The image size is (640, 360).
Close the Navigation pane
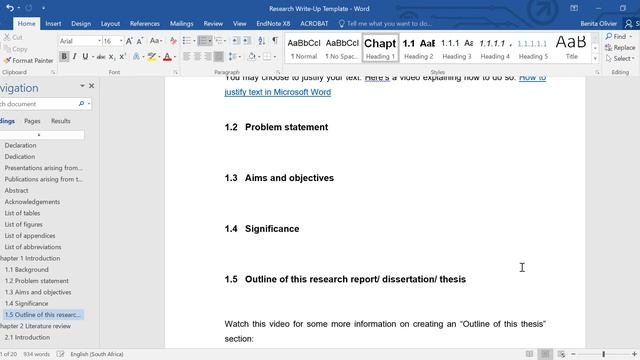[x=91, y=86]
